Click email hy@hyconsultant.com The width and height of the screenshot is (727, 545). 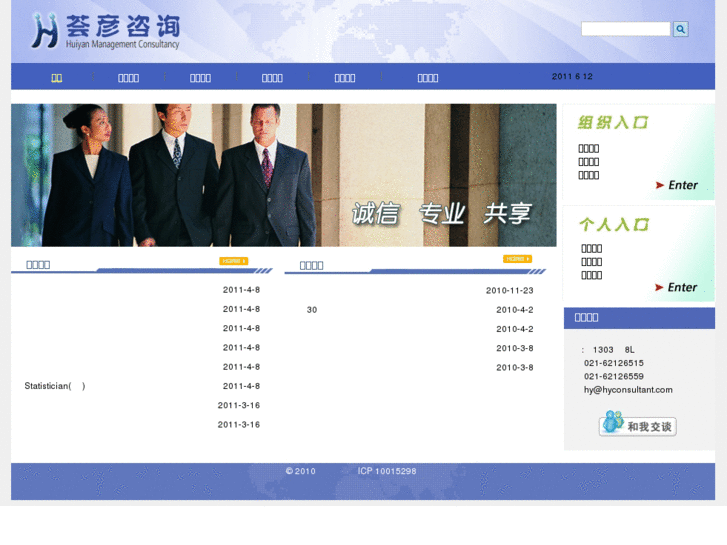[x=628, y=390]
